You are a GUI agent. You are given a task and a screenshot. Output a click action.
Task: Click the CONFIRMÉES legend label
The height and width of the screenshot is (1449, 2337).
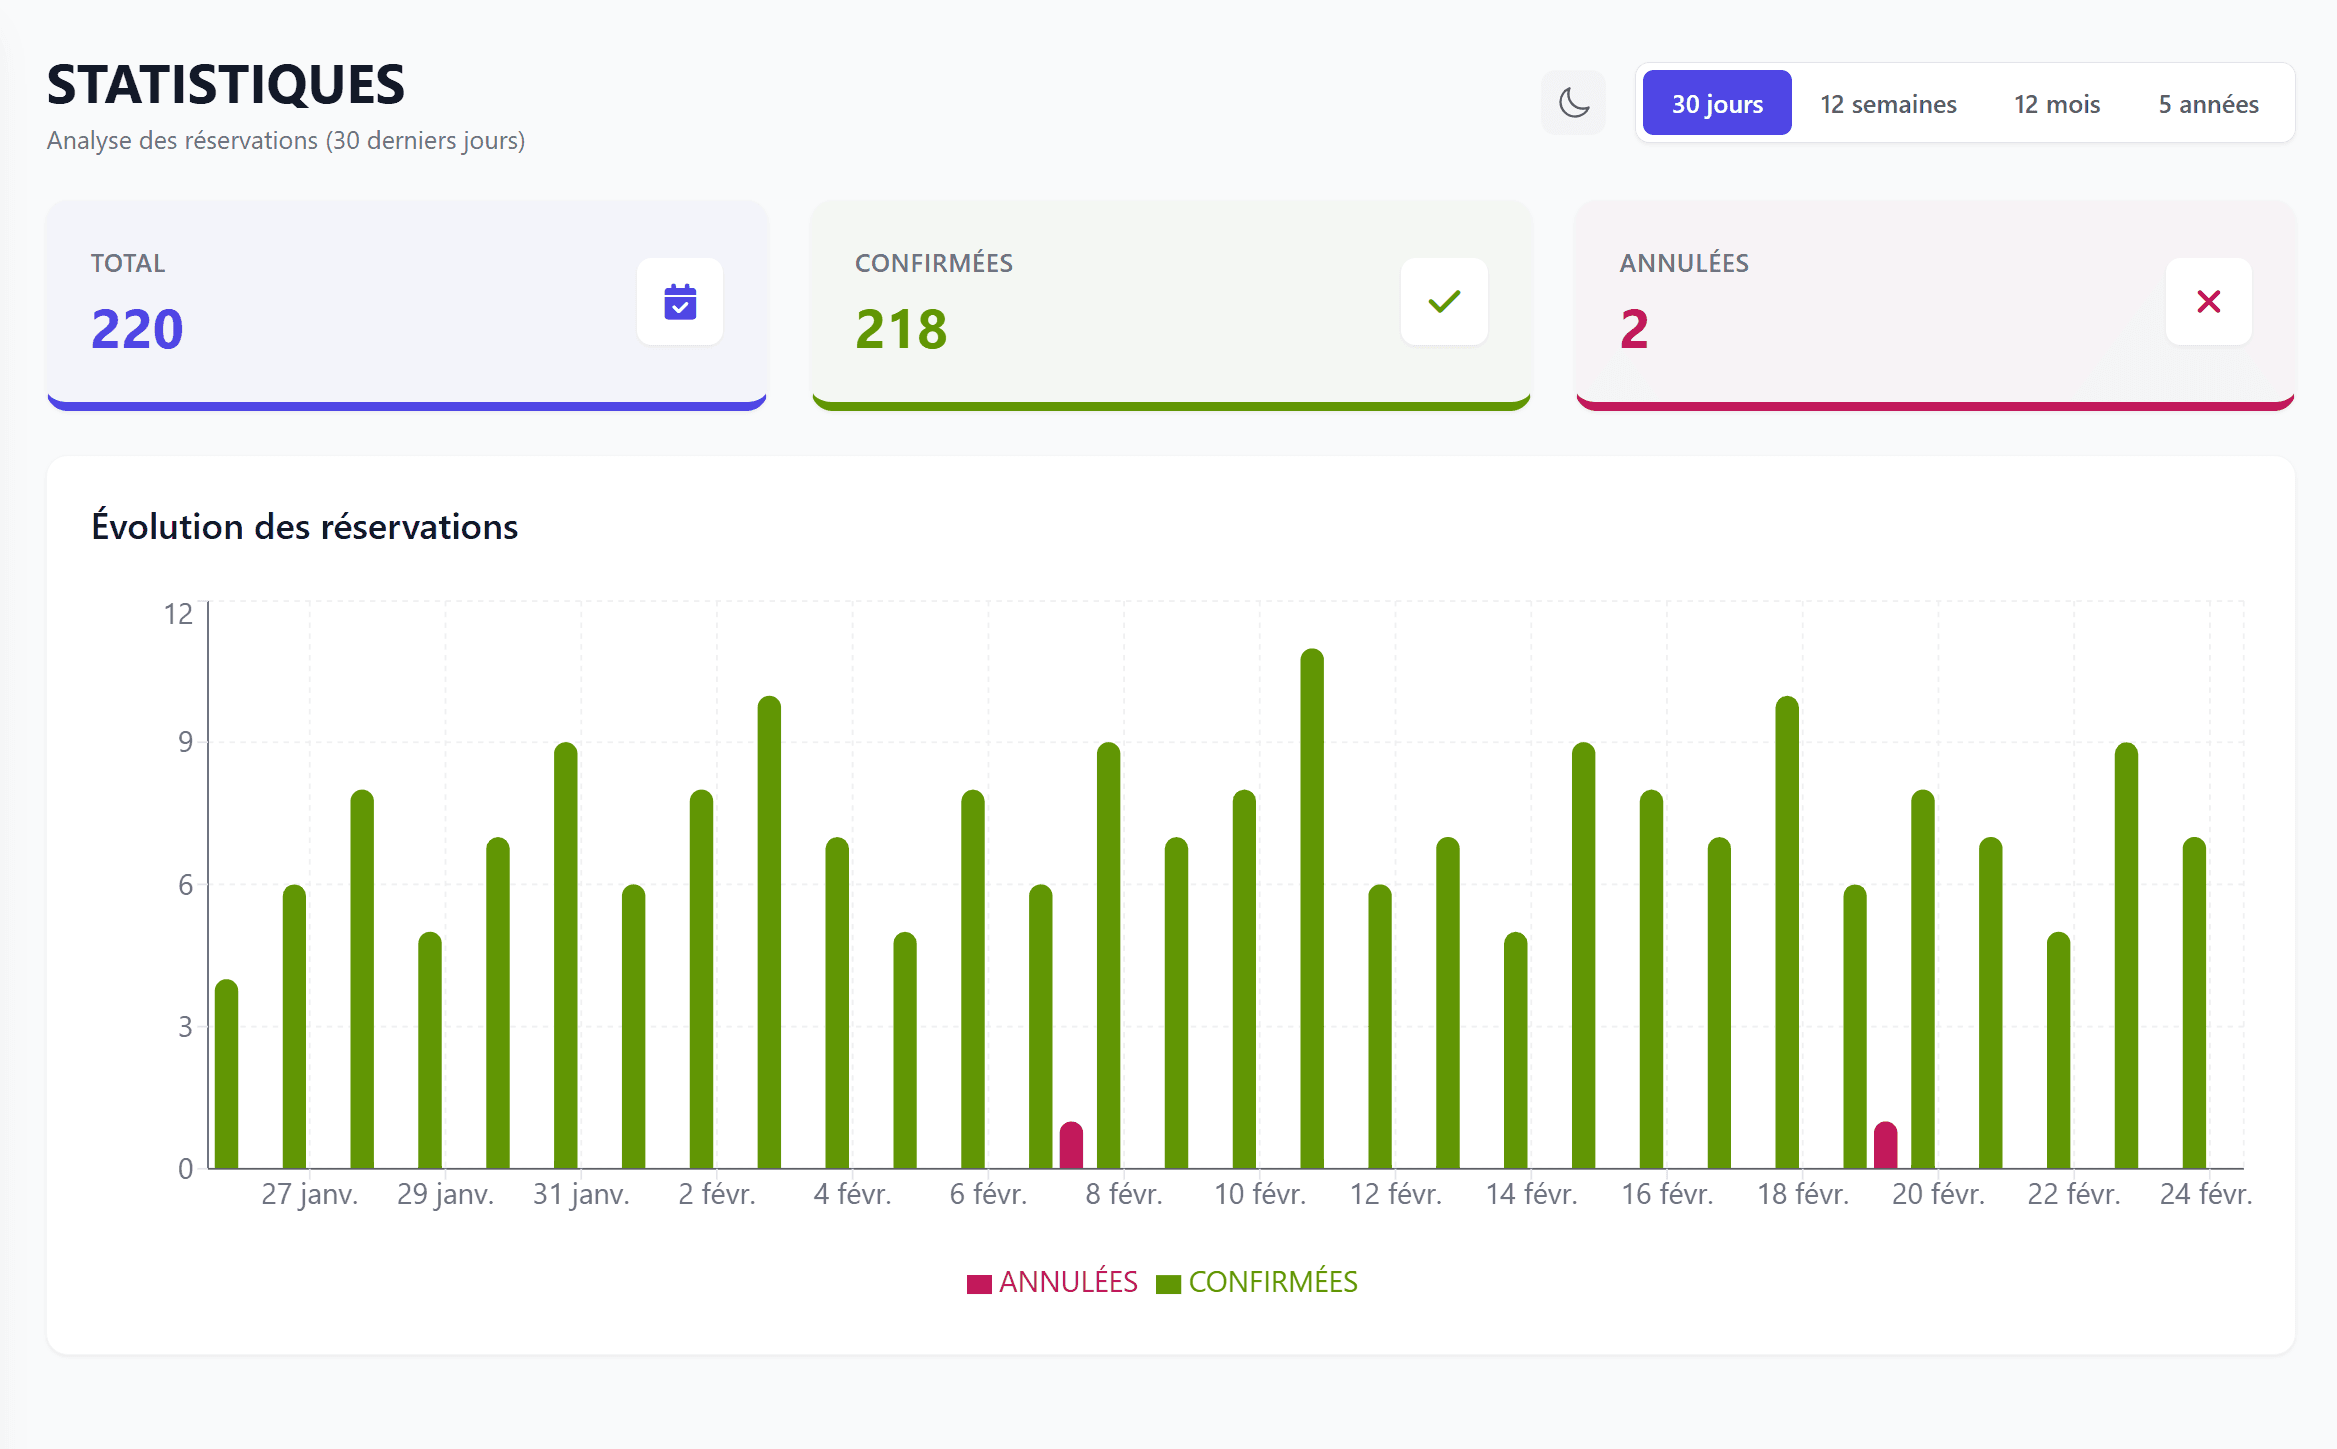pyautogui.click(x=1272, y=1281)
